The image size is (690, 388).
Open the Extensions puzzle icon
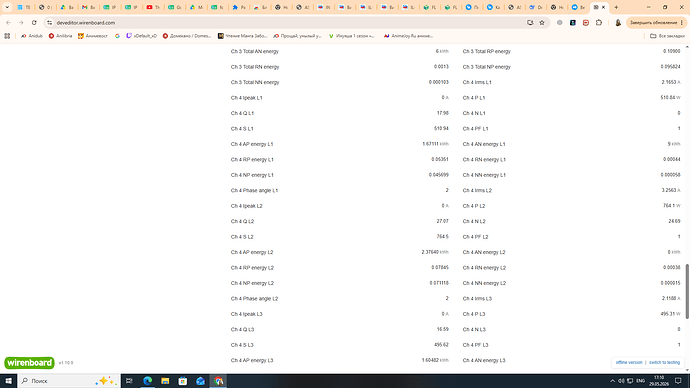(x=599, y=22)
